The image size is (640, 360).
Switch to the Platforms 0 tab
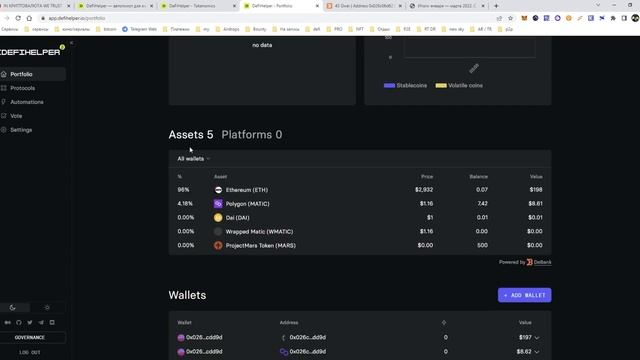[251, 135]
